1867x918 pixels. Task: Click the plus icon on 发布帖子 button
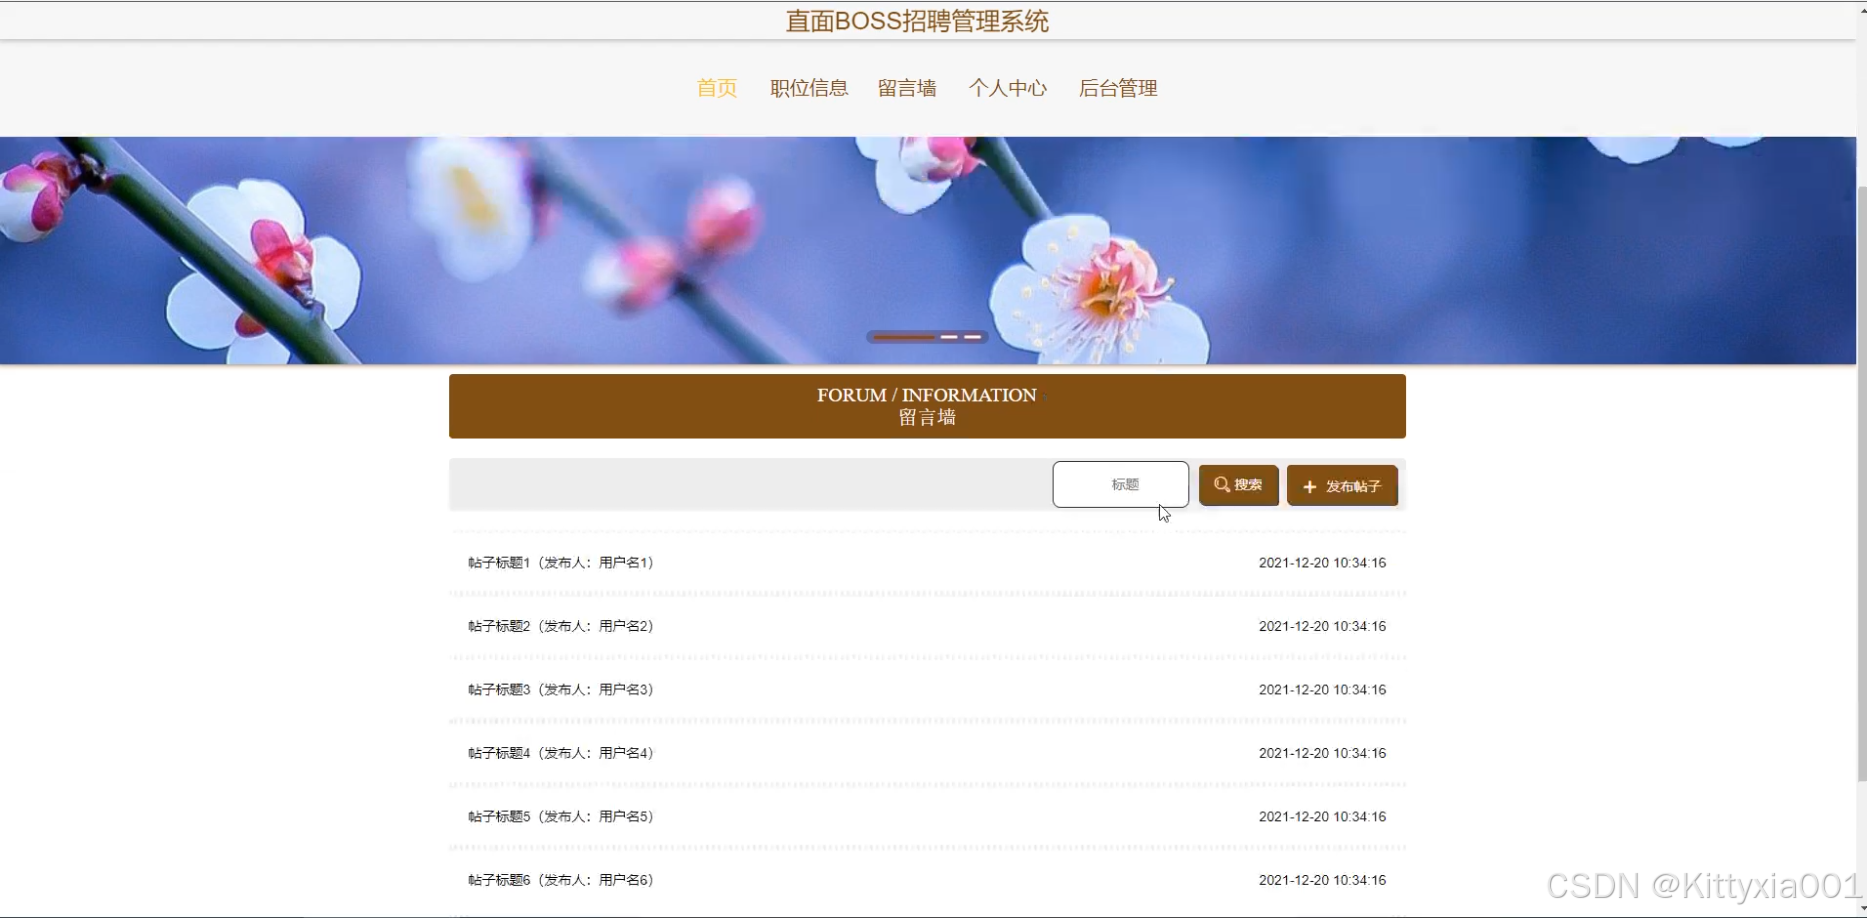pyautogui.click(x=1310, y=485)
